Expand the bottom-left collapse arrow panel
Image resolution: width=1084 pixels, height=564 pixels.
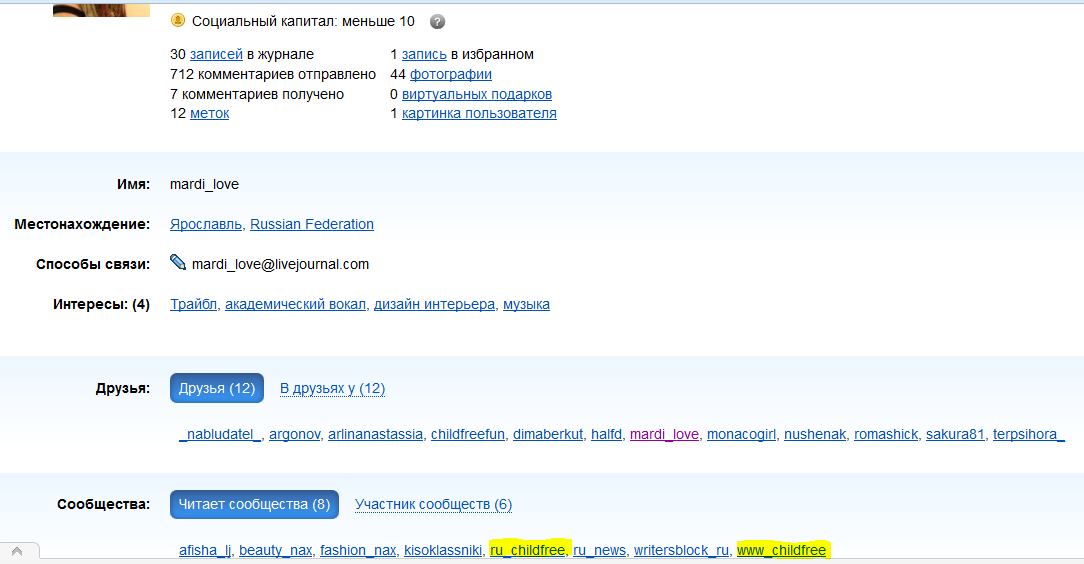[x=19, y=551]
